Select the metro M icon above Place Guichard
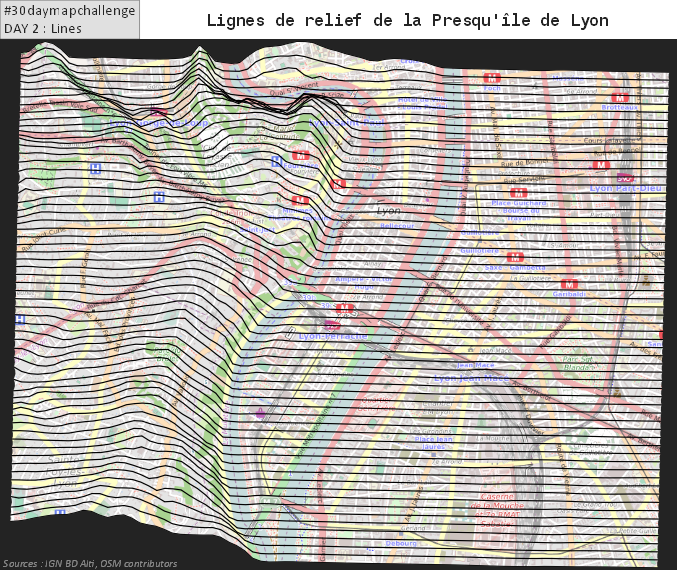Screen dimensions: 677x570 point(519,193)
